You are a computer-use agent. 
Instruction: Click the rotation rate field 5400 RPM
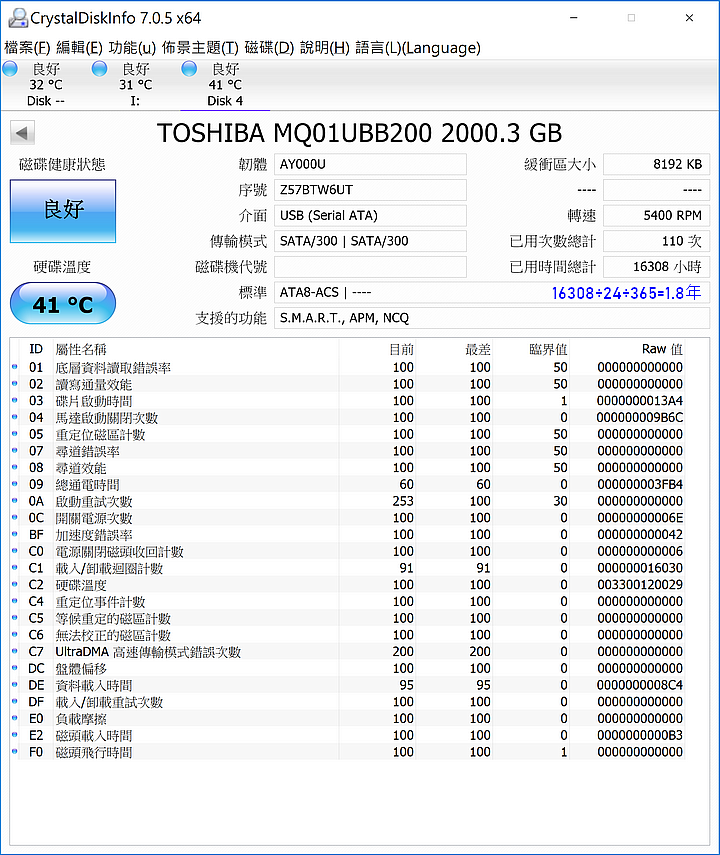656,215
